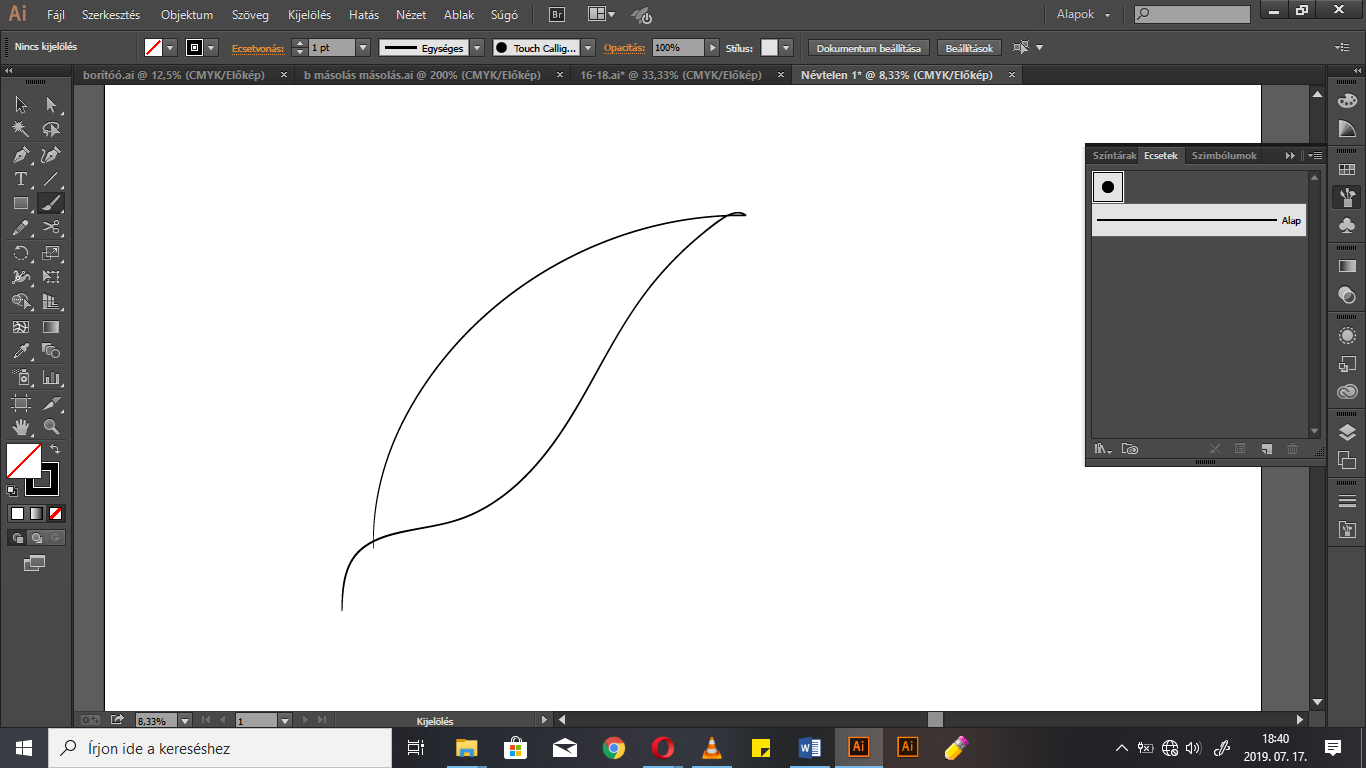Screen dimensions: 1366x768
Task: Open the Ablak menu
Action: [x=459, y=15]
